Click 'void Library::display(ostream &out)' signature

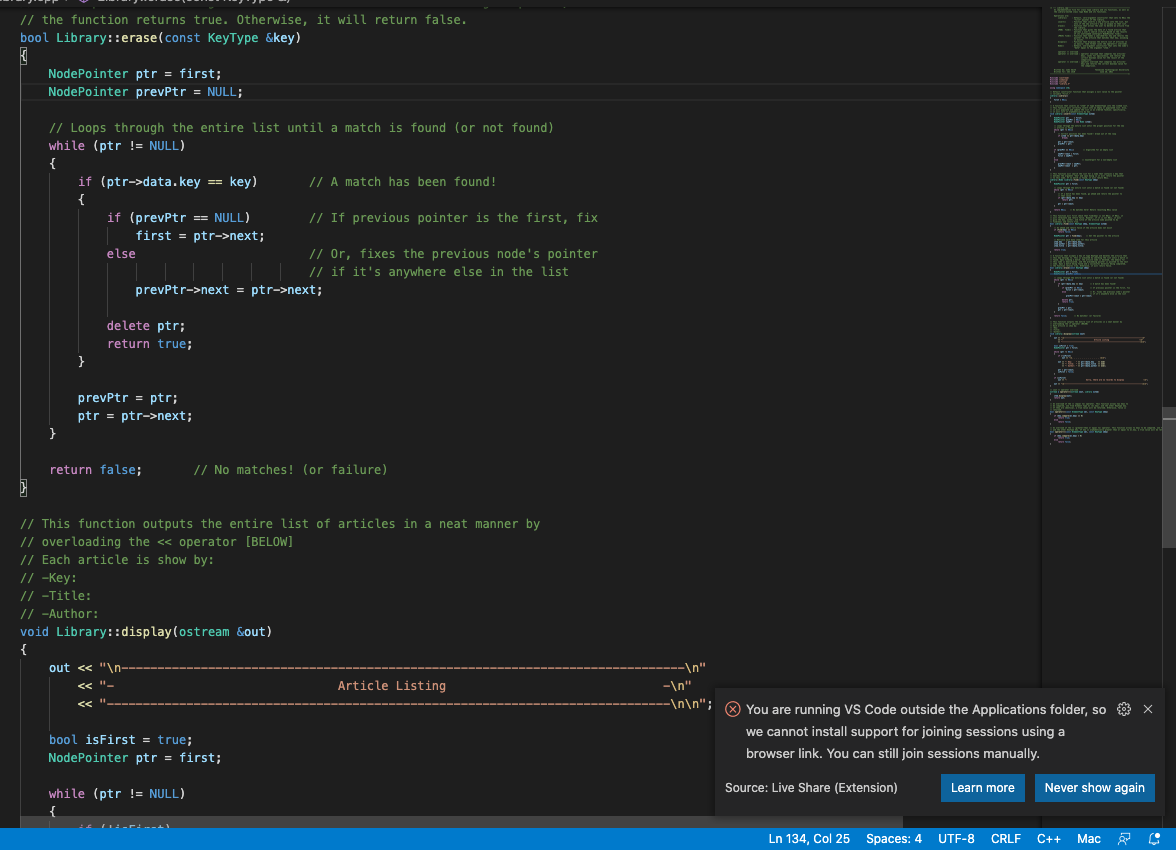tap(146, 632)
